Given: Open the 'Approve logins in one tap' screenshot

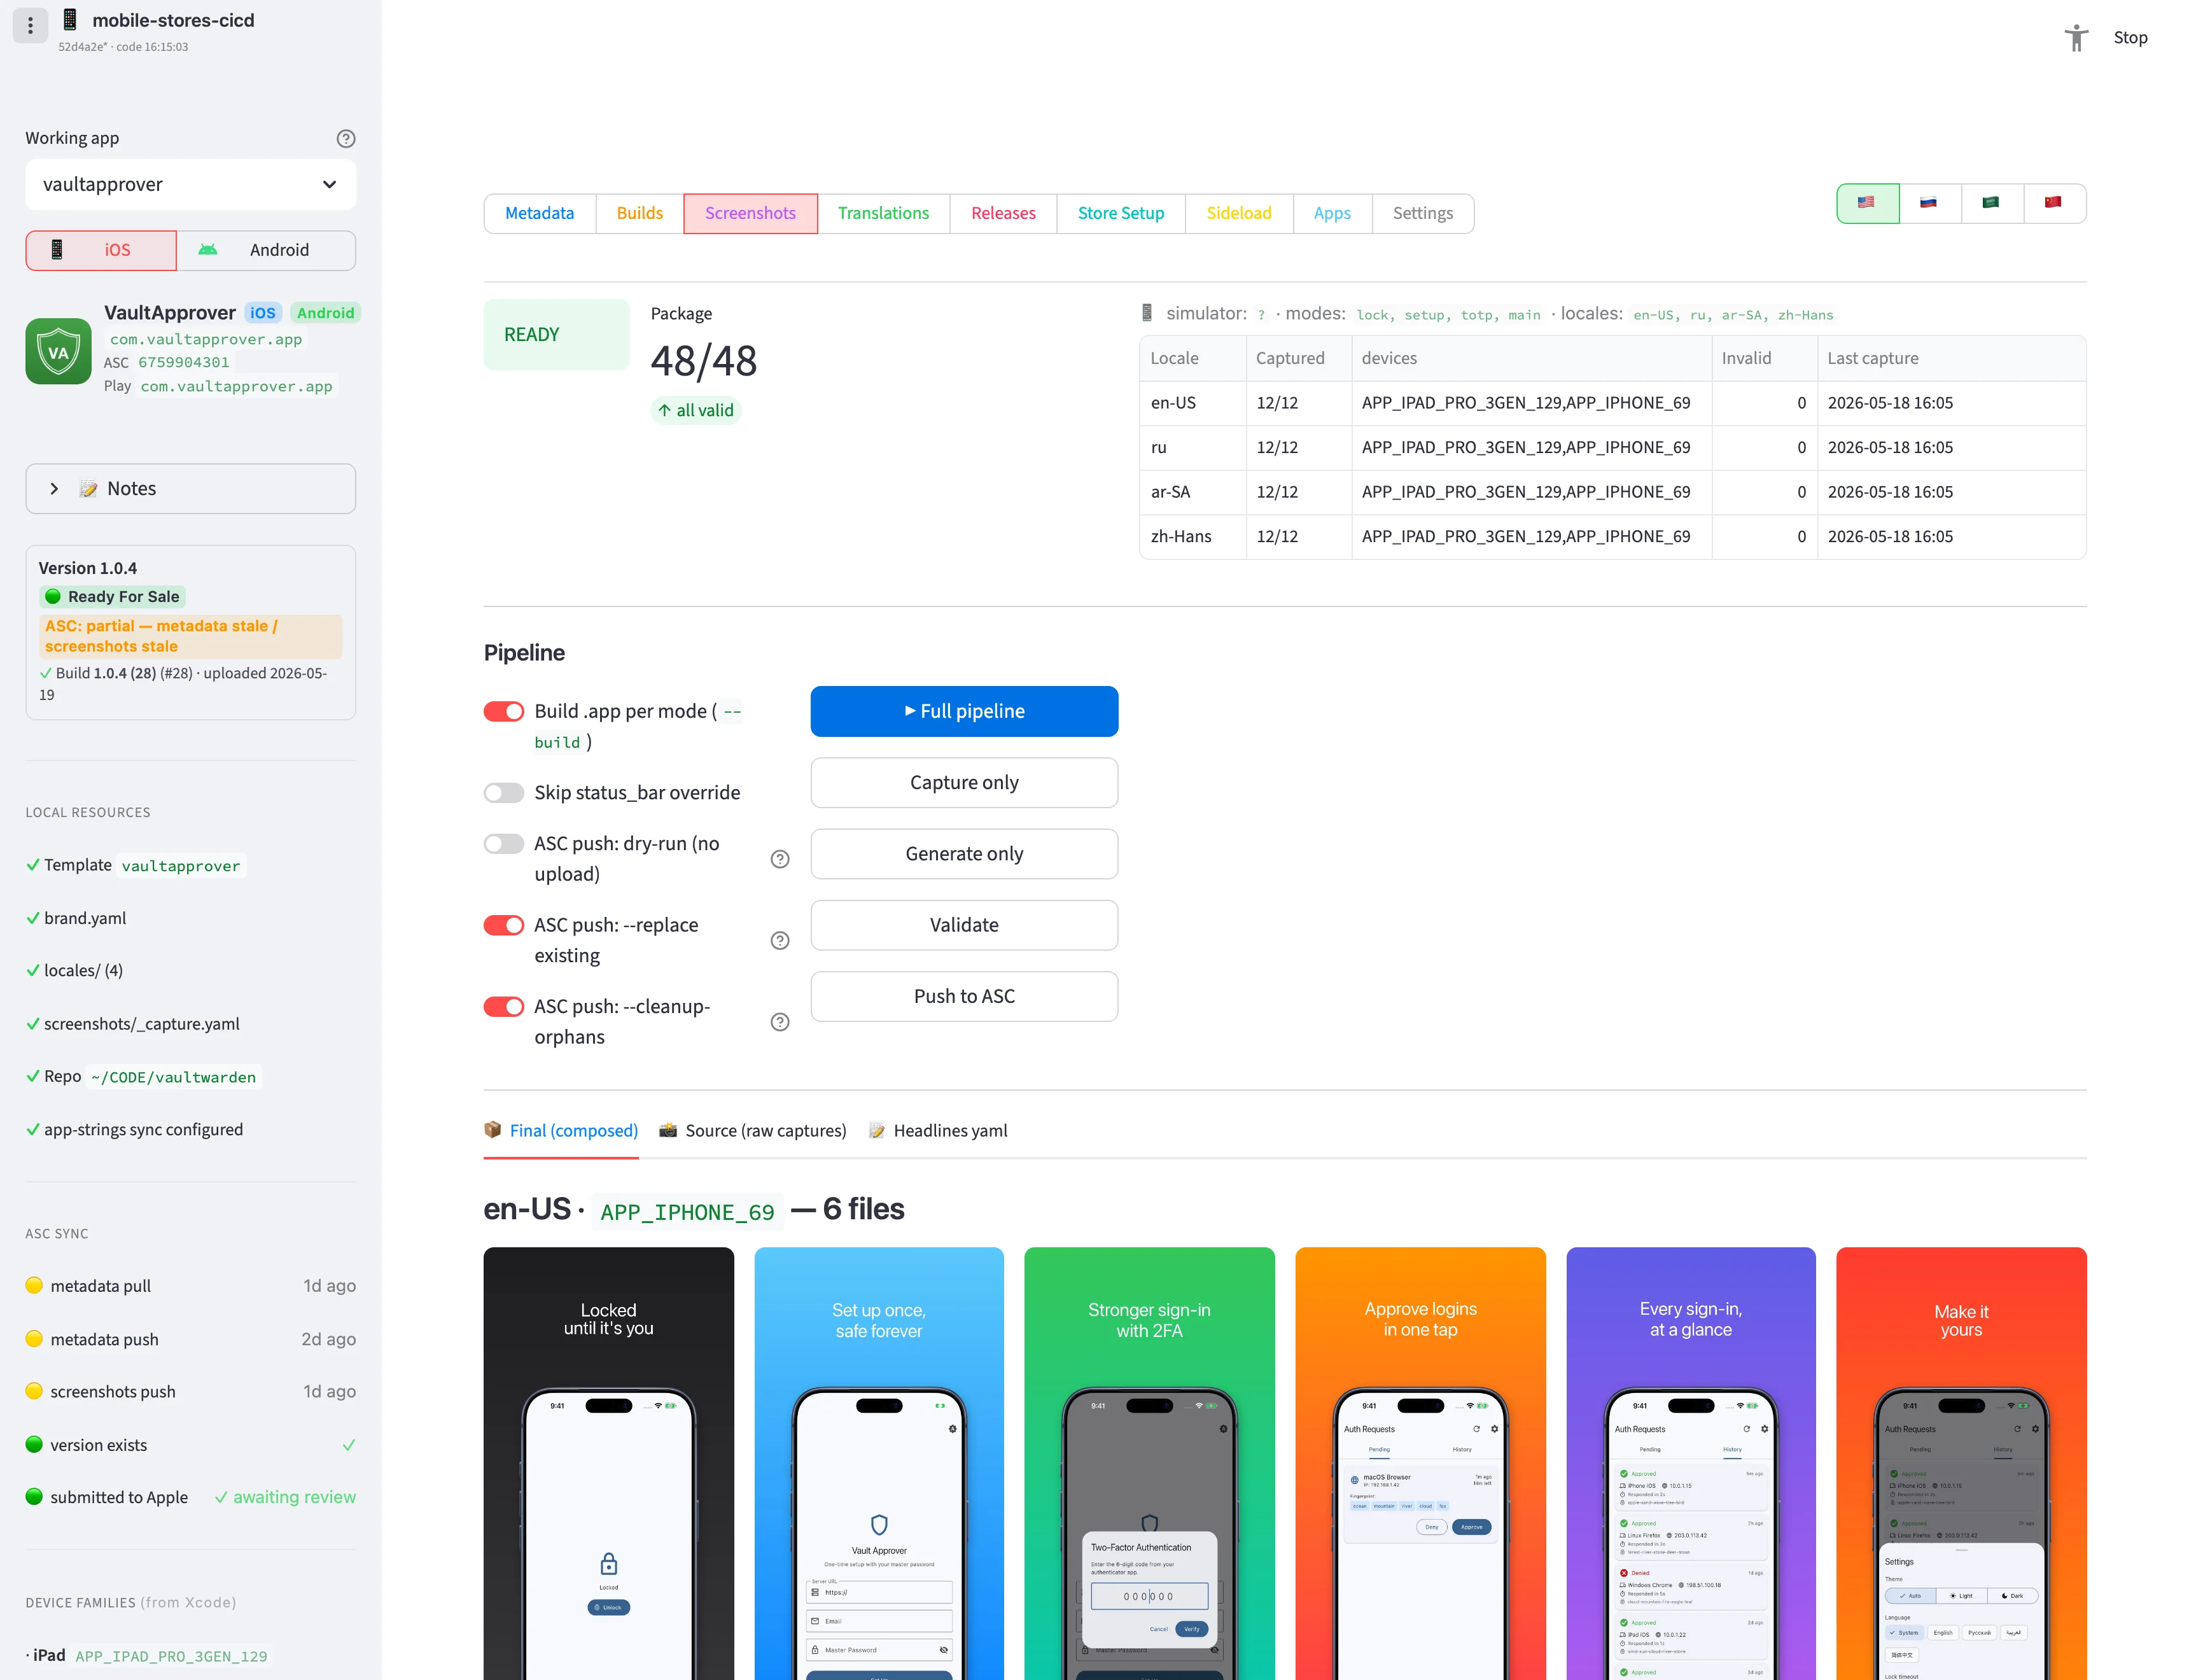Looking at the screenshot, I should (x=1420, y=1464).
